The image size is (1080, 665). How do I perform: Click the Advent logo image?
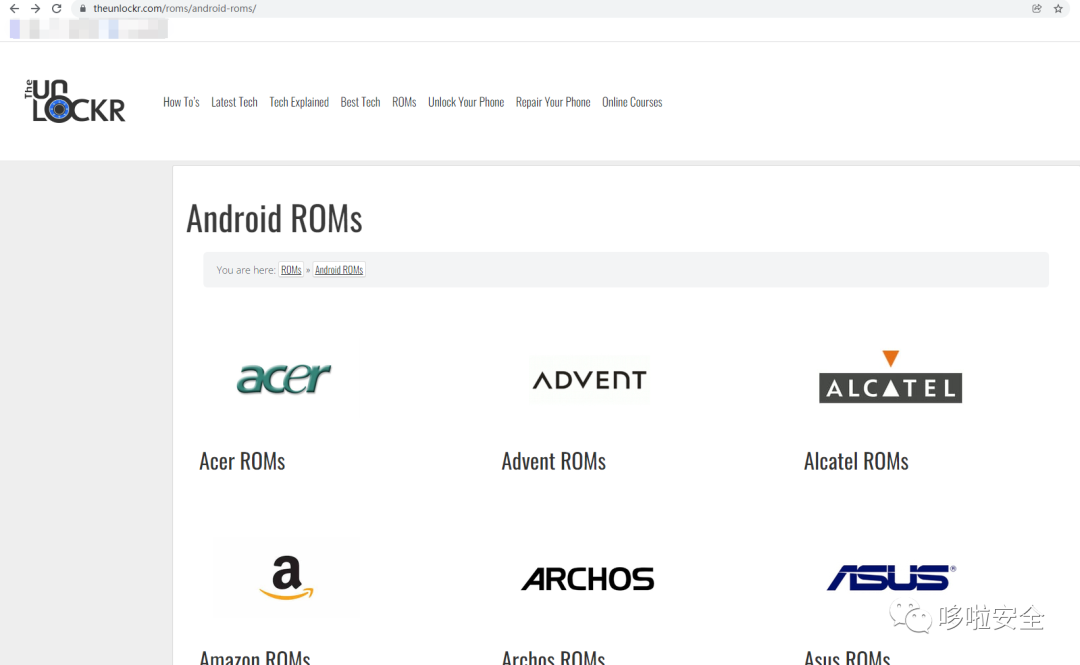point(589,380)
